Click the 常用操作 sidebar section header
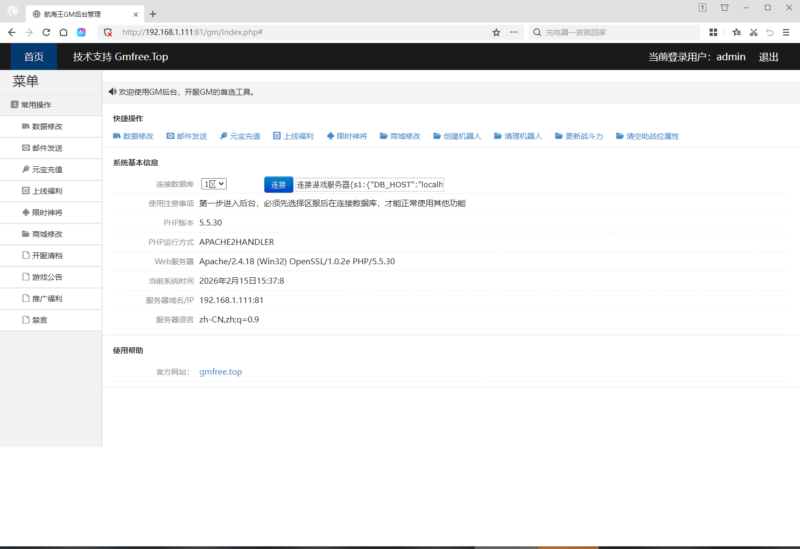 (51, 105)
